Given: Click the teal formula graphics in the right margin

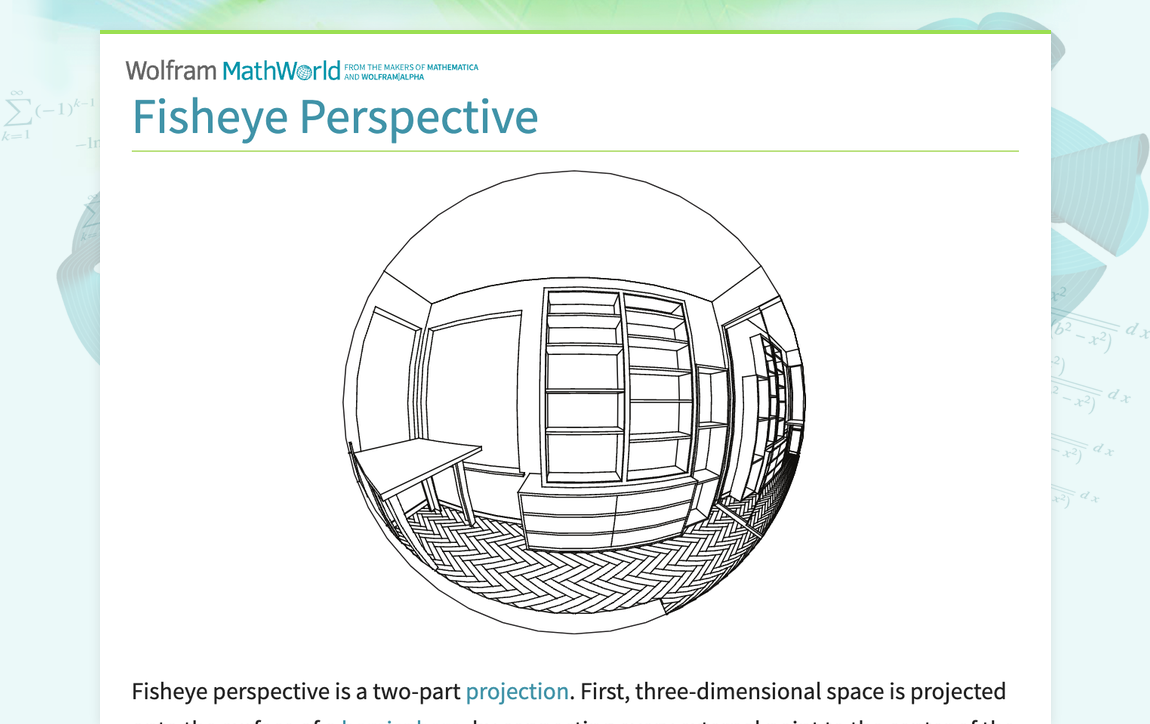Looking at the screenshot, I should (1095, 380).
